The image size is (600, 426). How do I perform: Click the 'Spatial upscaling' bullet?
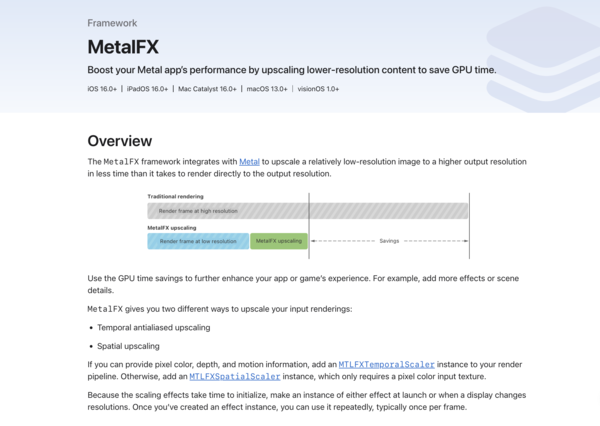[128, 346]
